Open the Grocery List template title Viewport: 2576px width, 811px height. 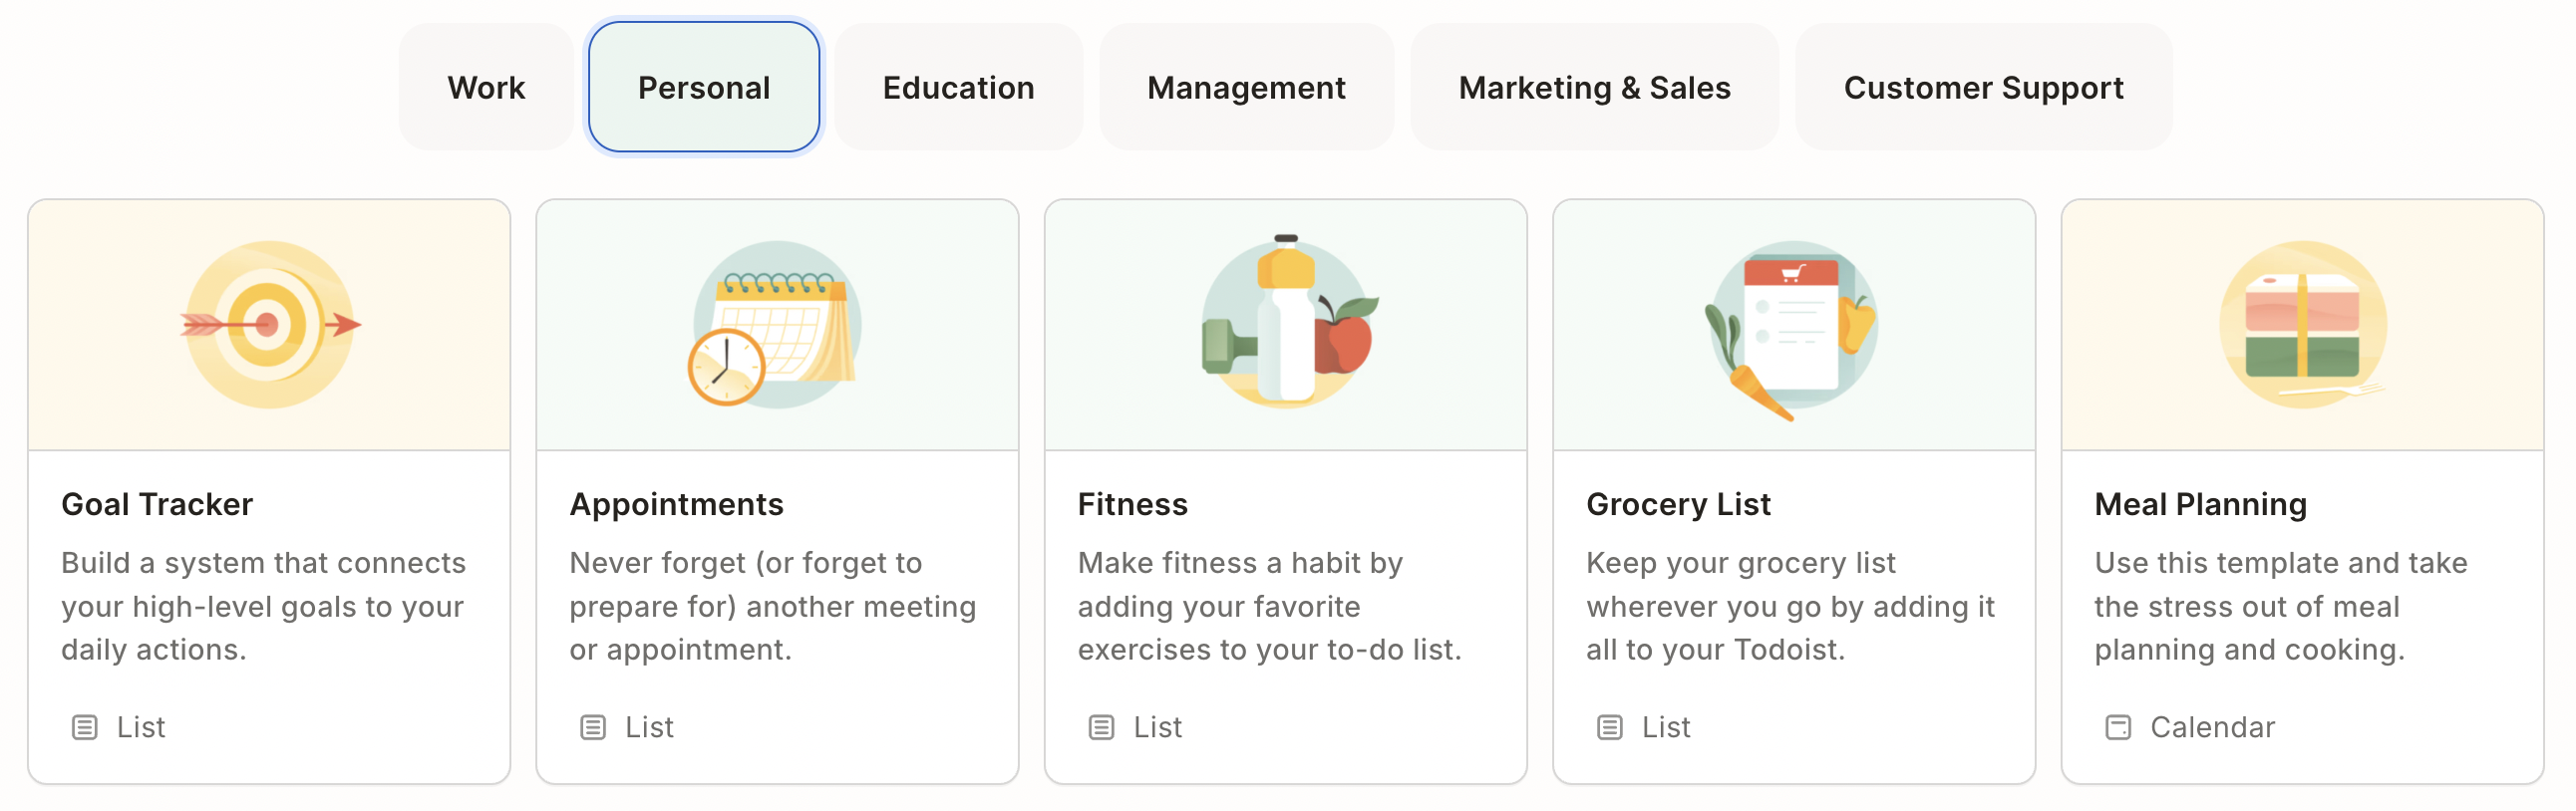tap(1678, 504)
